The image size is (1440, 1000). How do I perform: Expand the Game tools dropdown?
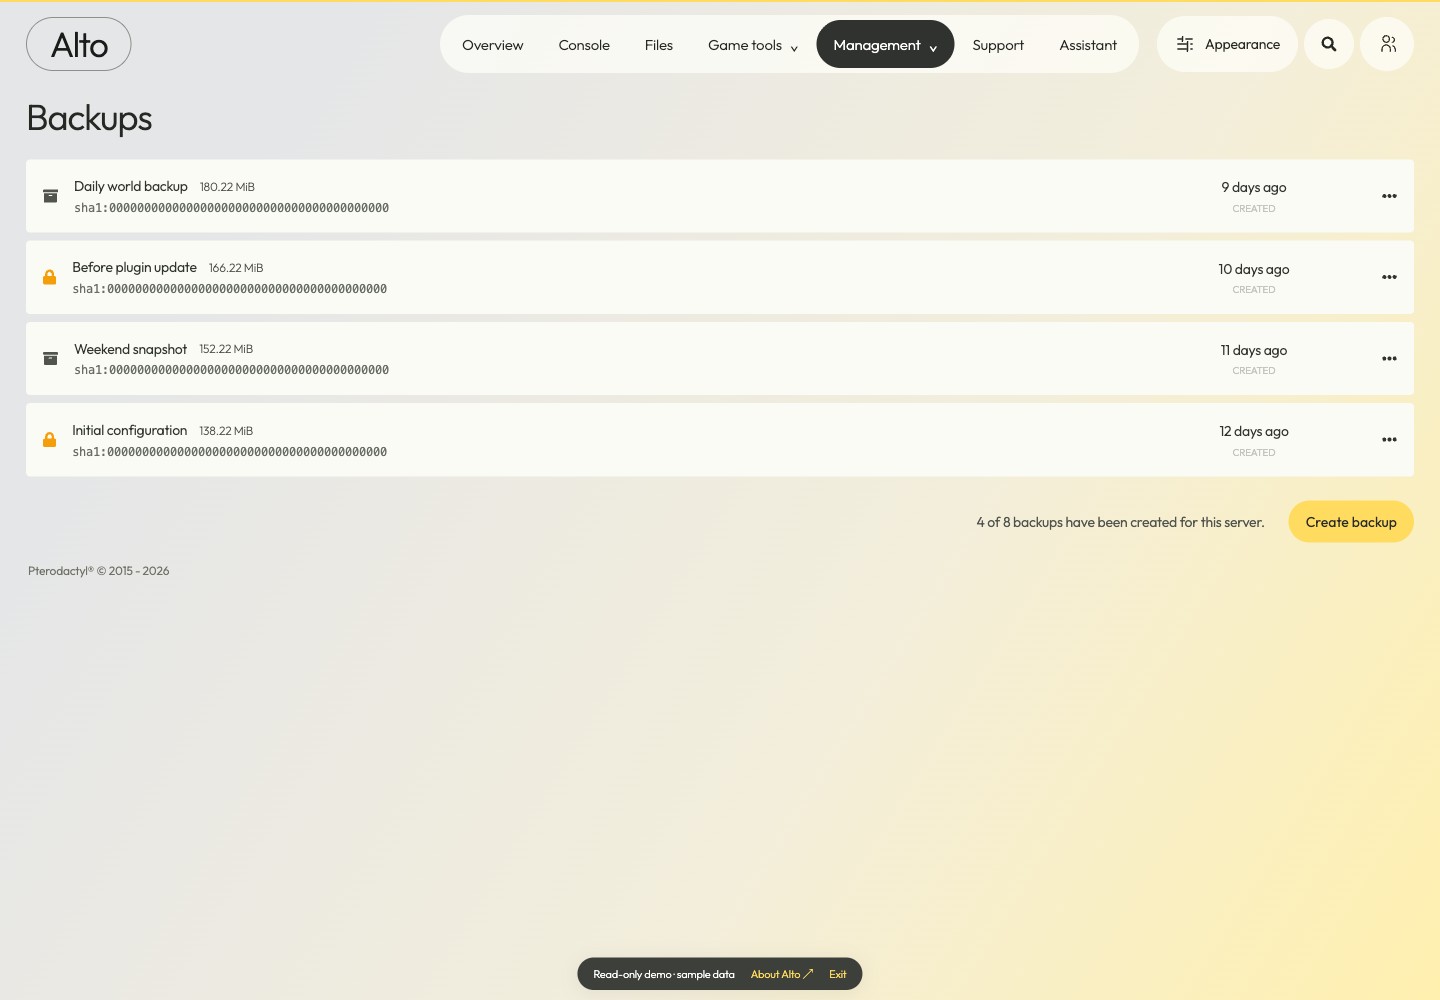click(x=753, y=45)
